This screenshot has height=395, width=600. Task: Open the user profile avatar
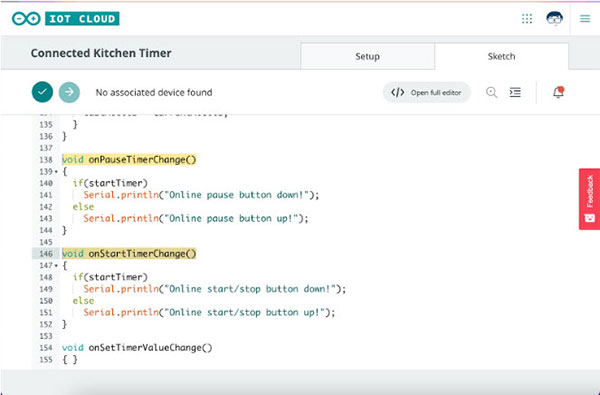point(554,18)
